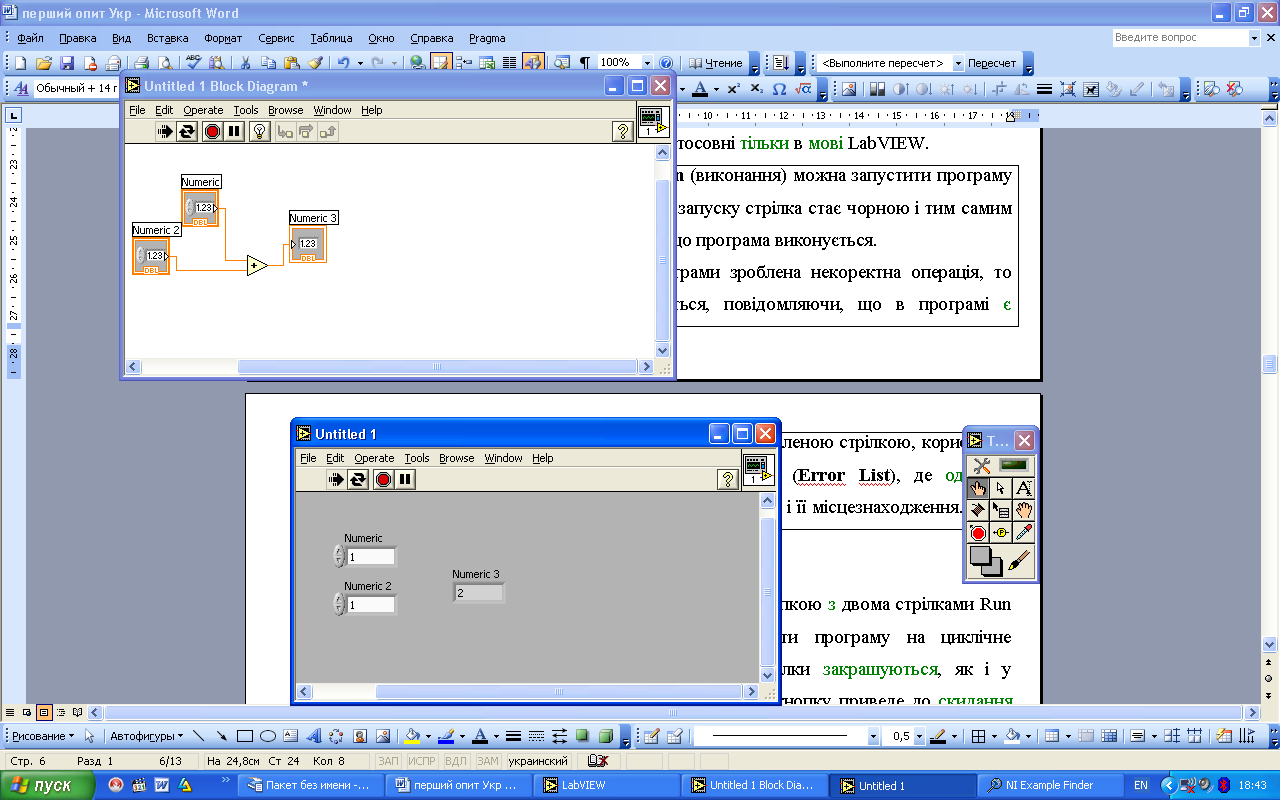Screen dimensions: 1280x800
Task: Select the Scroll Window hand tool
Action: click(x=1024, y=510)
